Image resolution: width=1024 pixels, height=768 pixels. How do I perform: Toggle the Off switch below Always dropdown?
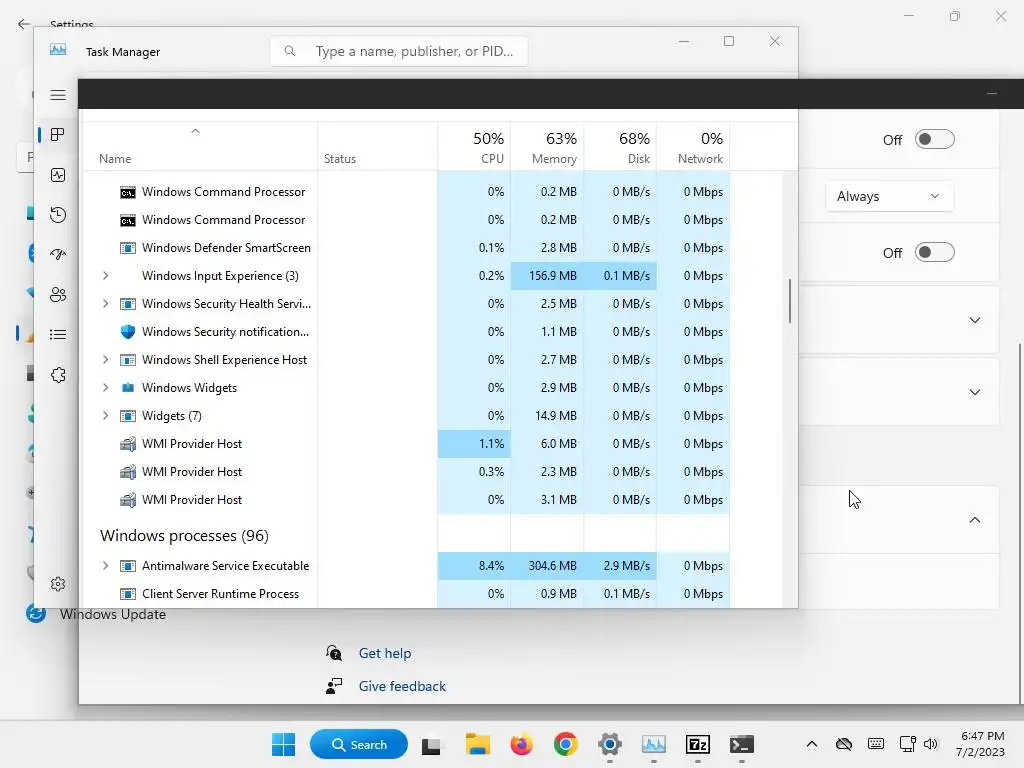coord(935,252)
